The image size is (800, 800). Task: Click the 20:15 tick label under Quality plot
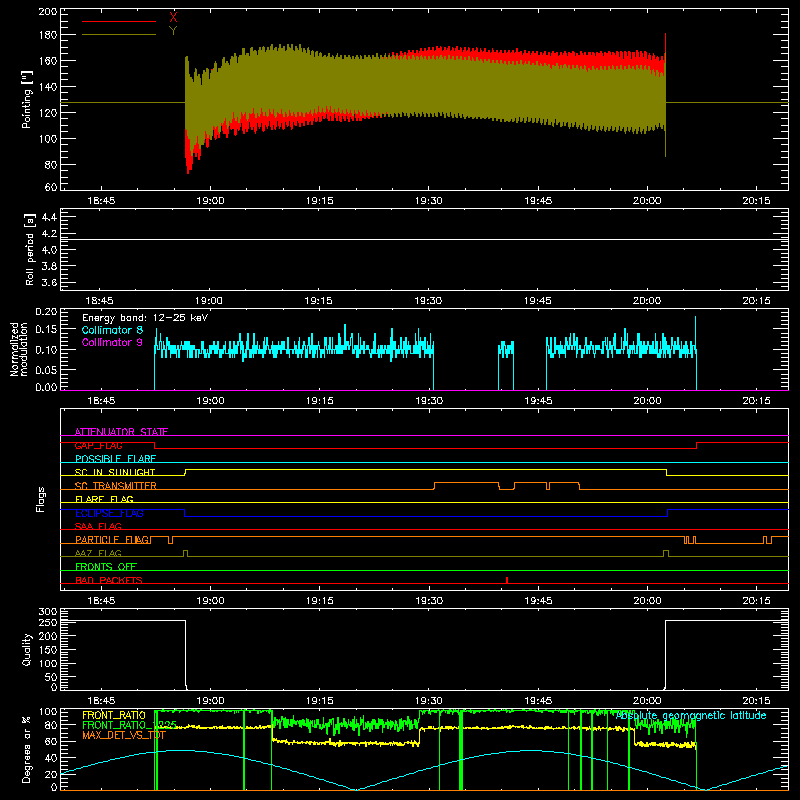[x=756, y=701]
